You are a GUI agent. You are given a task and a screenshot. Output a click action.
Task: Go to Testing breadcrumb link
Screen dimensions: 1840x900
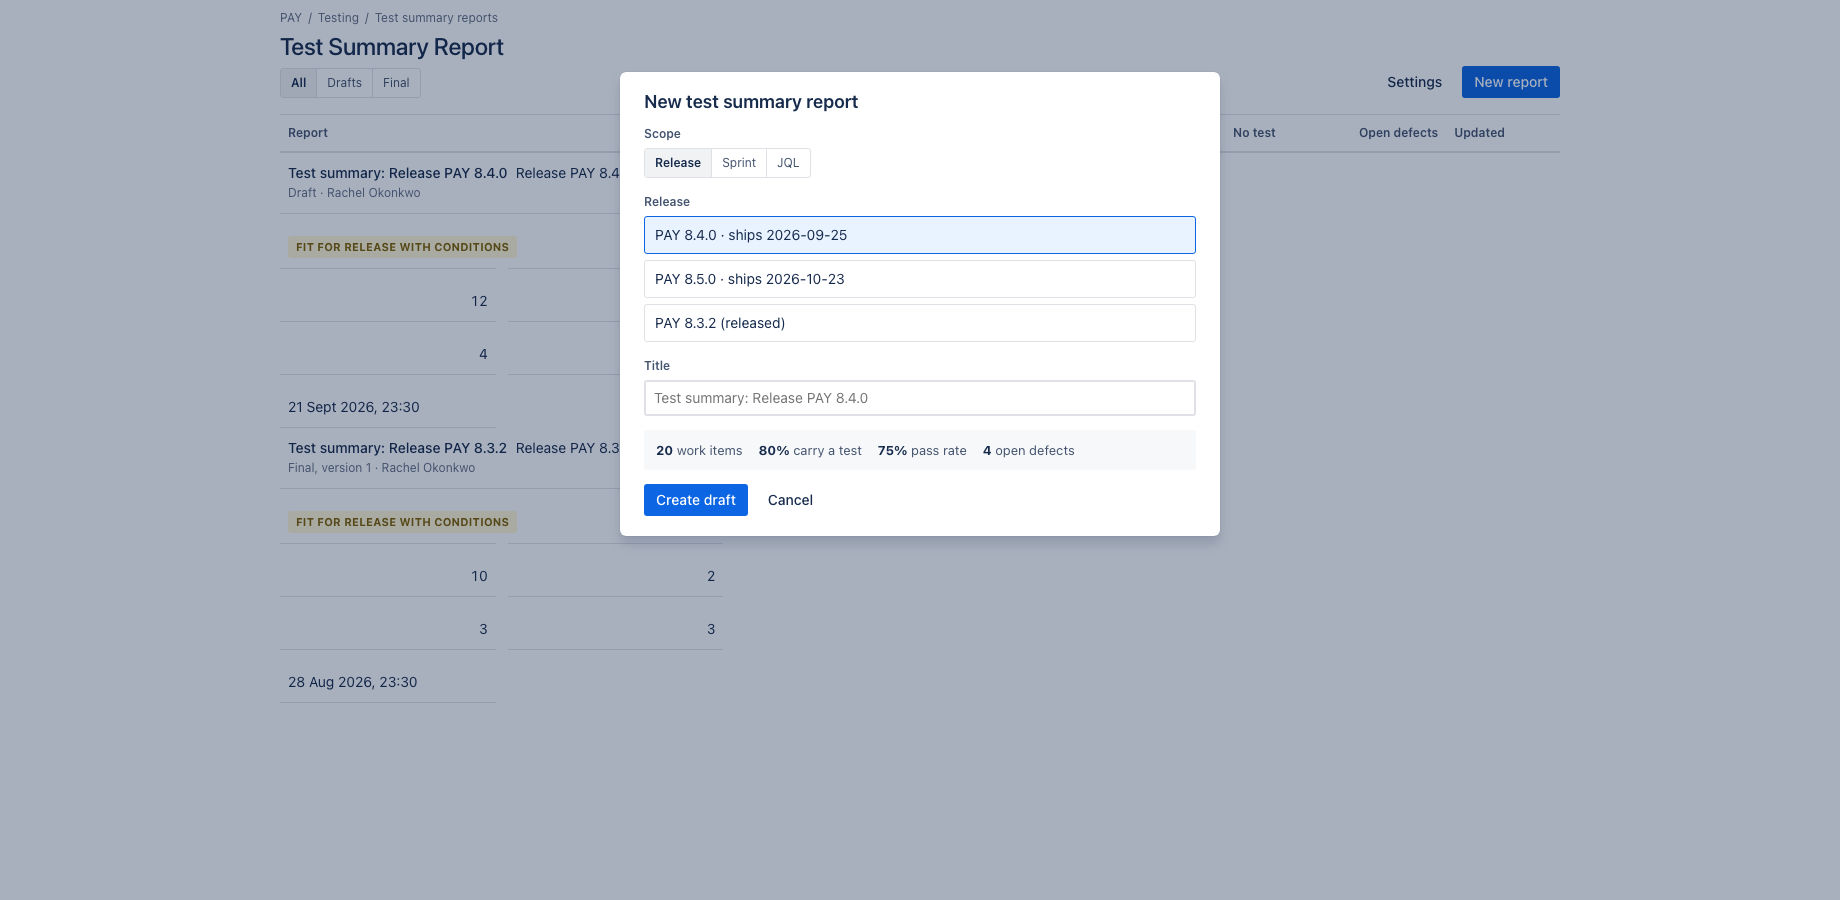(338, 18)
